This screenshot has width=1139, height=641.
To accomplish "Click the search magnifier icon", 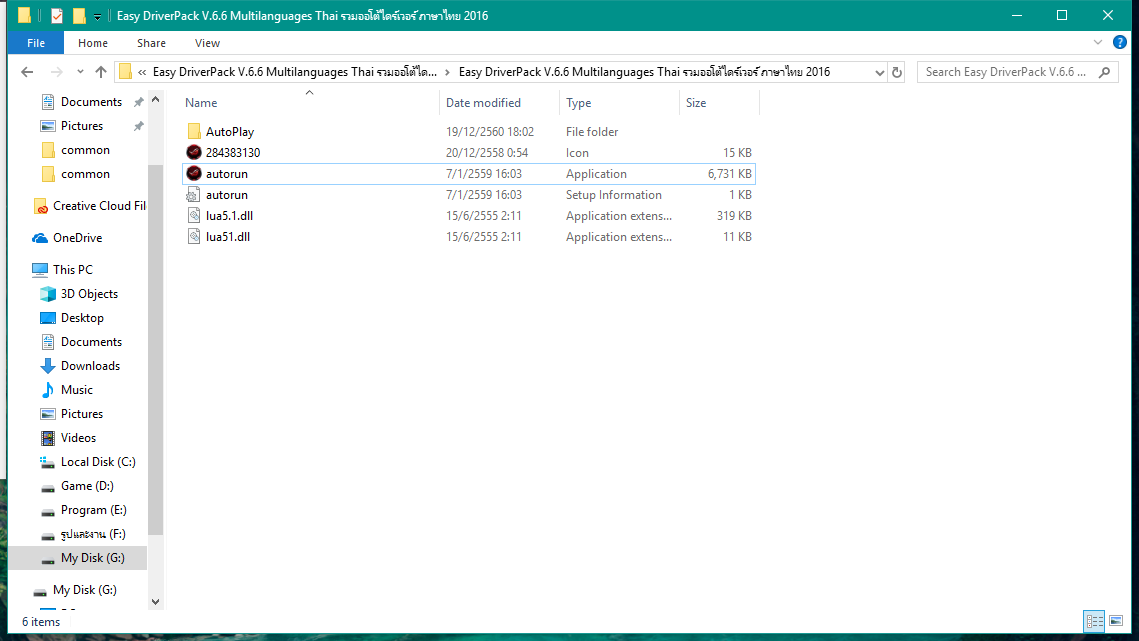I will tap(1105, 72).
